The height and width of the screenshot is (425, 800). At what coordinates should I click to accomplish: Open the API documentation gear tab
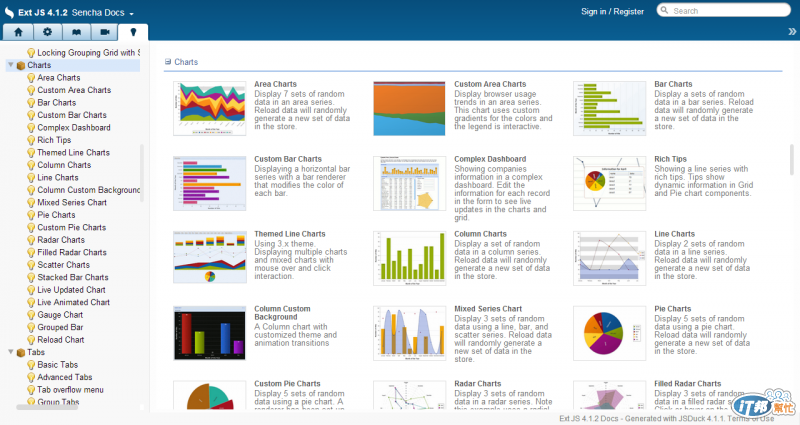pos(47,32)
